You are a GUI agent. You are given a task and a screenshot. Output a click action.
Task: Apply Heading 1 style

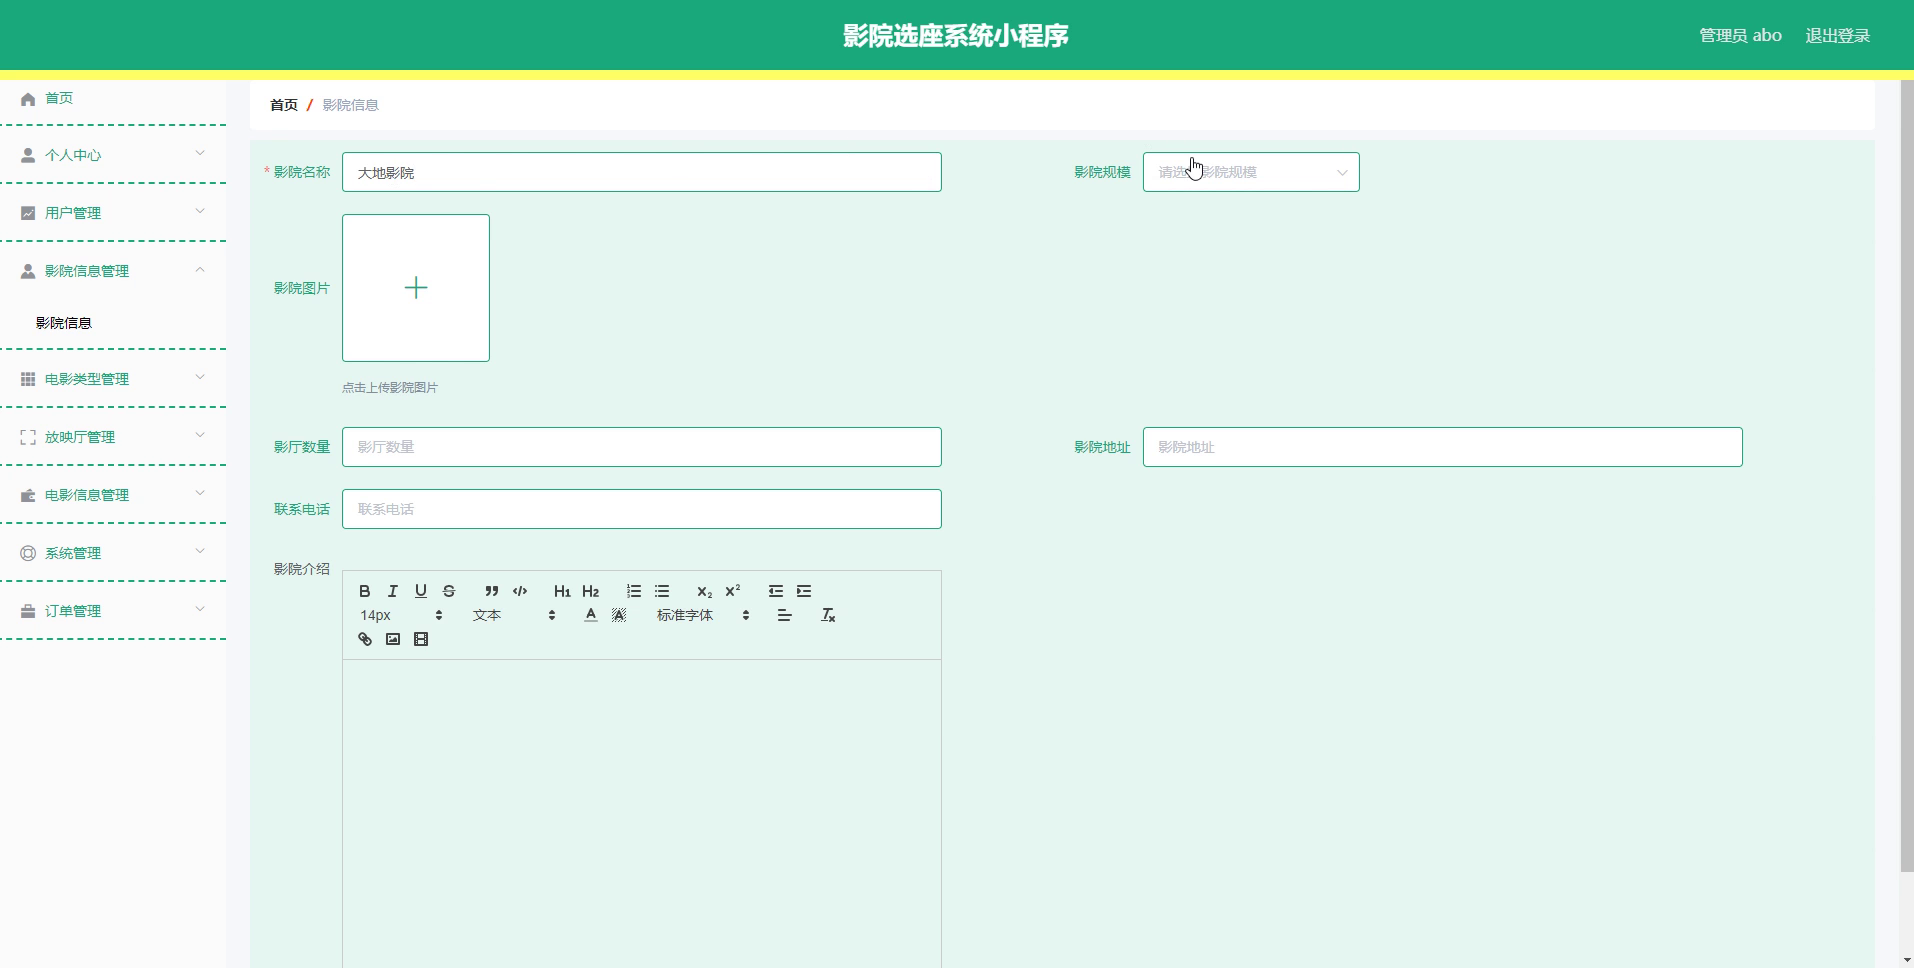(562, 591)
